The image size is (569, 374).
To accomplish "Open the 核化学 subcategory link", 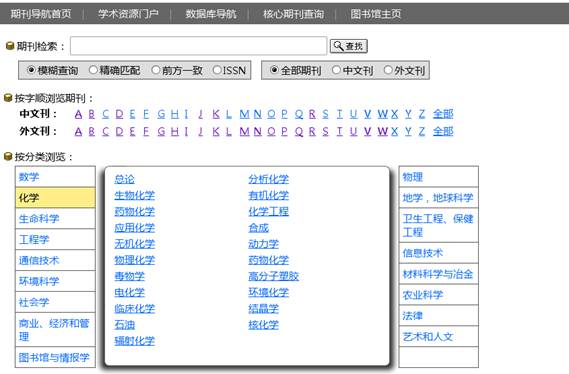I will 263,325.
